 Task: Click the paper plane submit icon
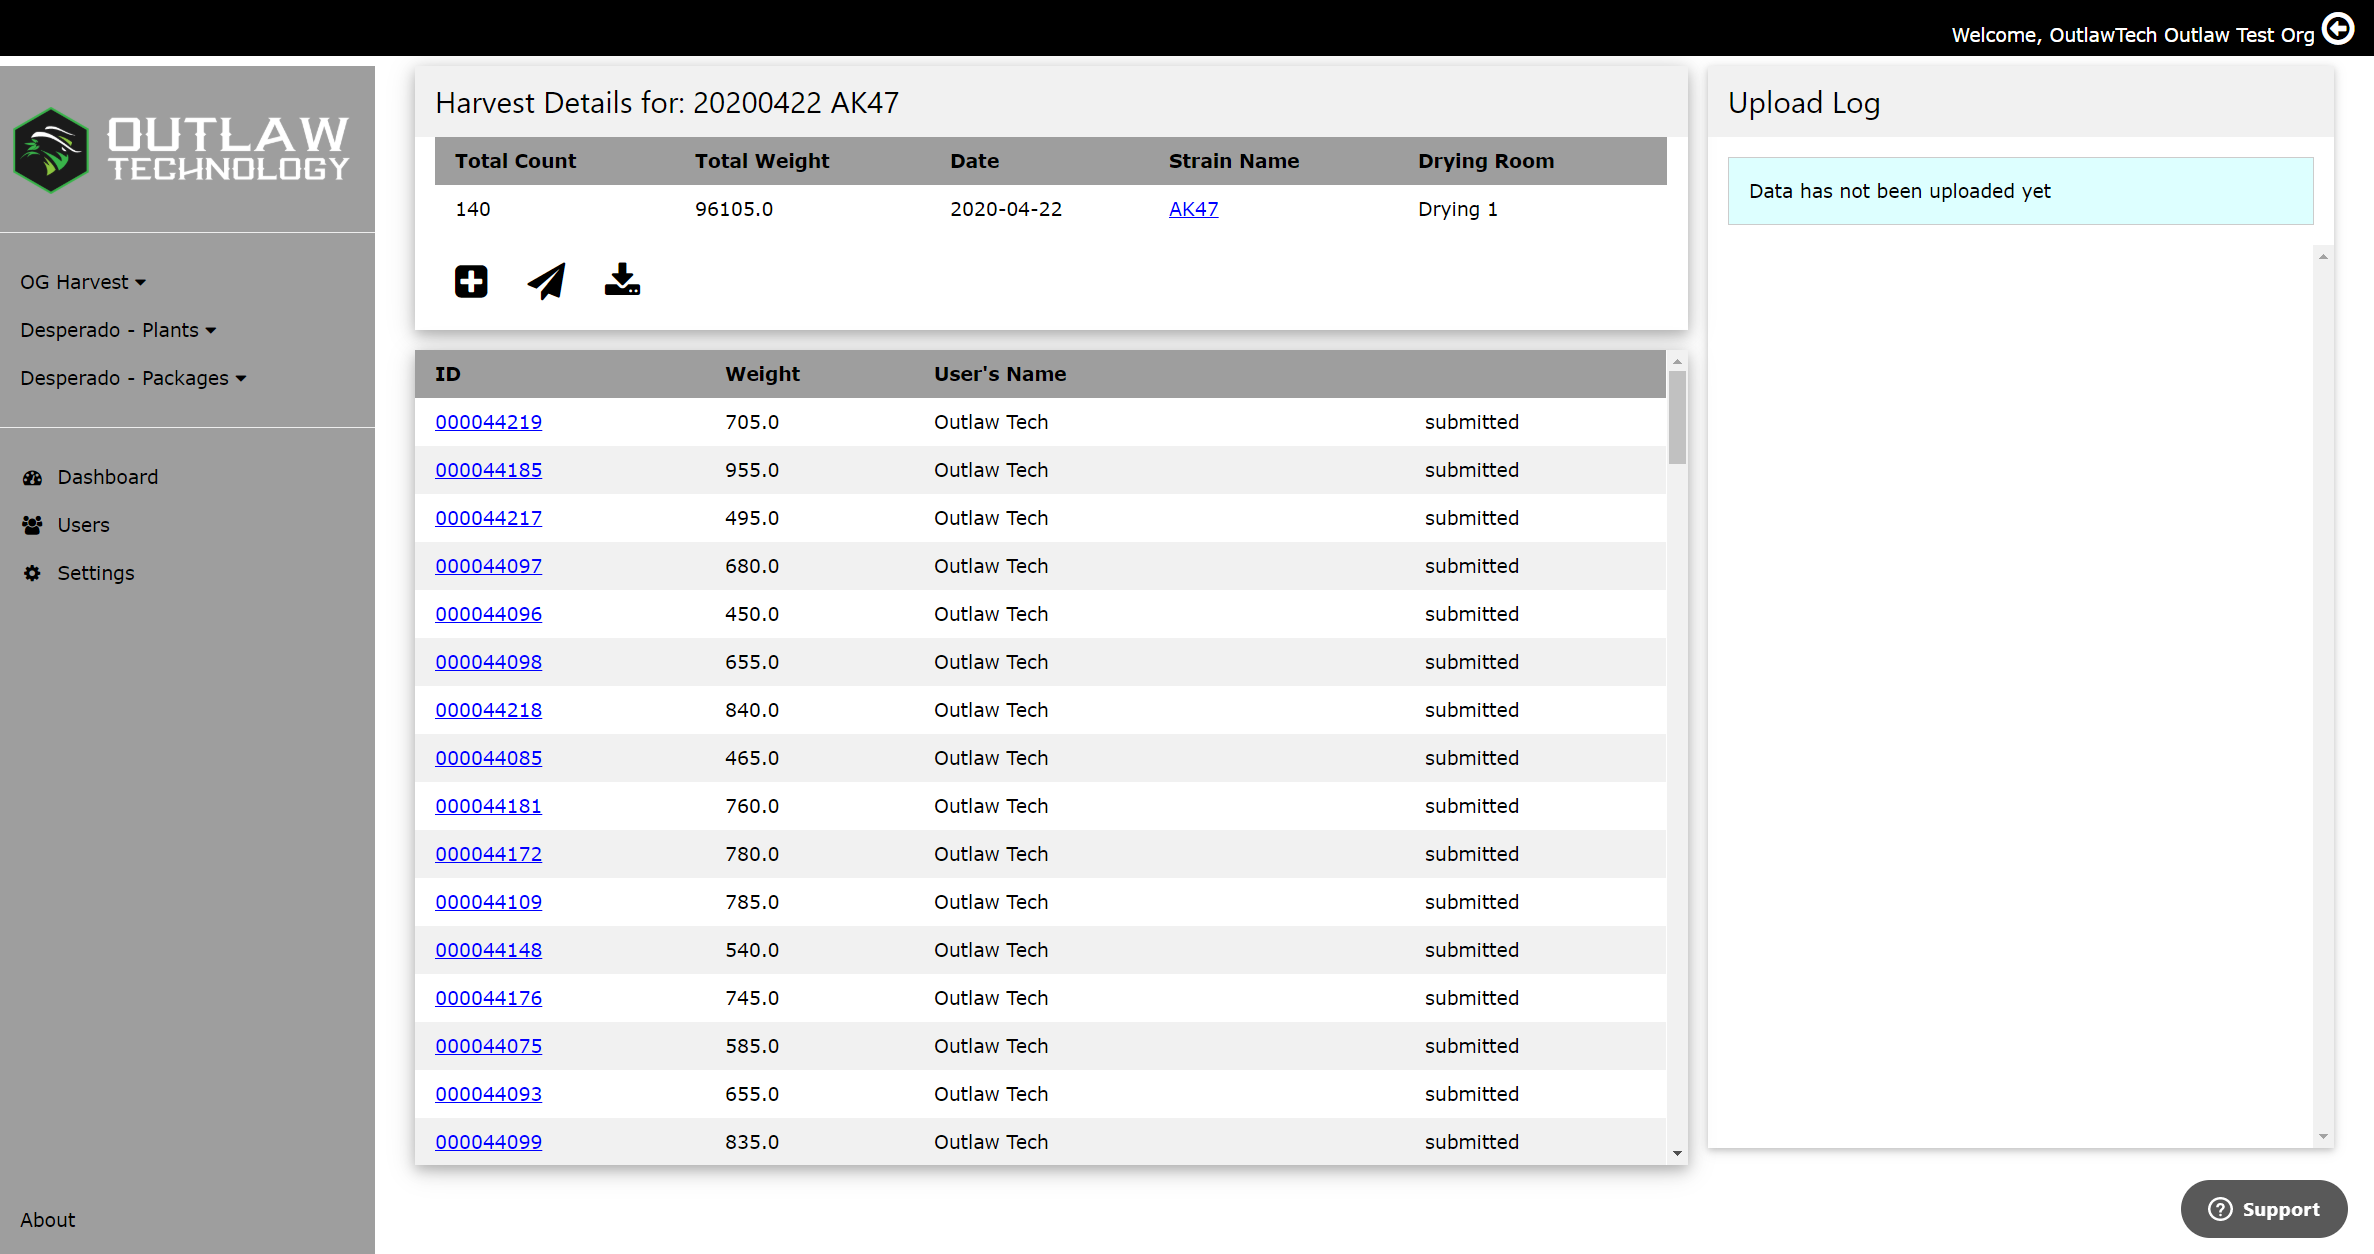pos(546,281)
